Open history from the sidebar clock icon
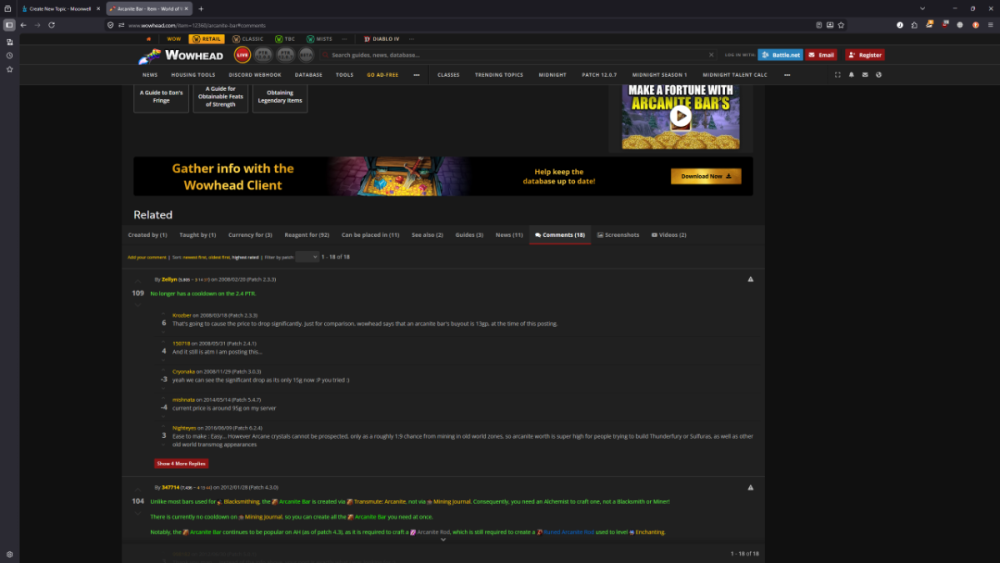 coord(10,55)
